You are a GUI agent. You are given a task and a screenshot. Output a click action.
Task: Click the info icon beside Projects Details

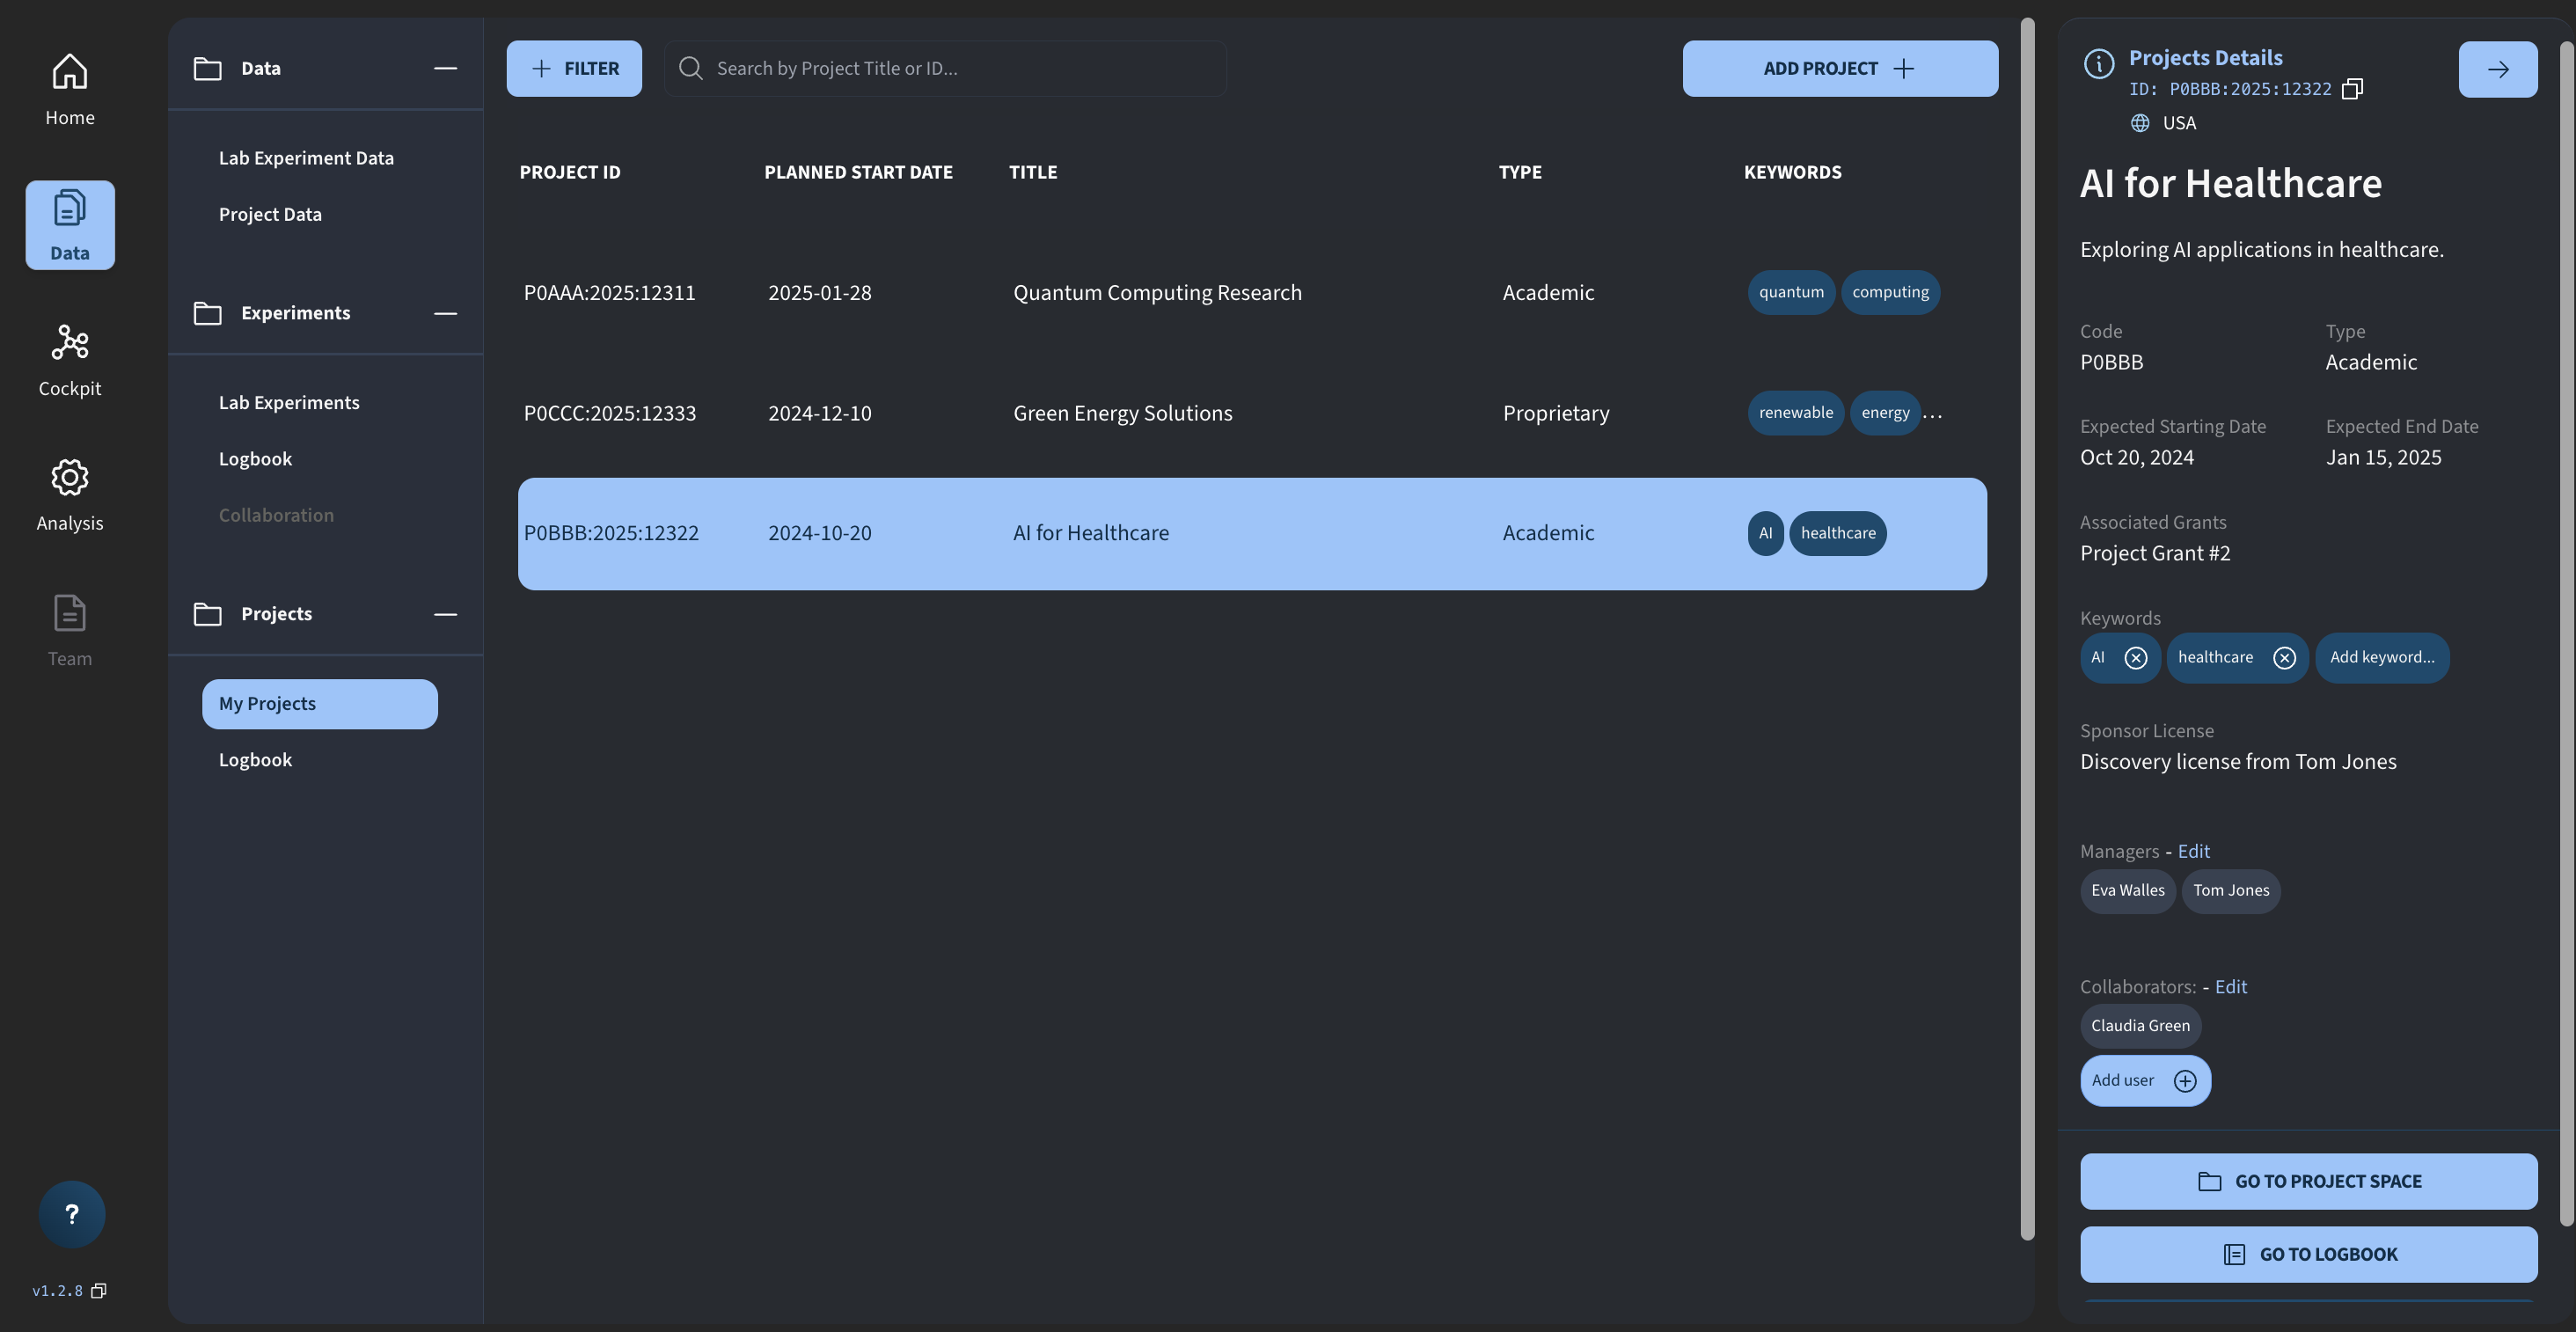point(2098,64)
